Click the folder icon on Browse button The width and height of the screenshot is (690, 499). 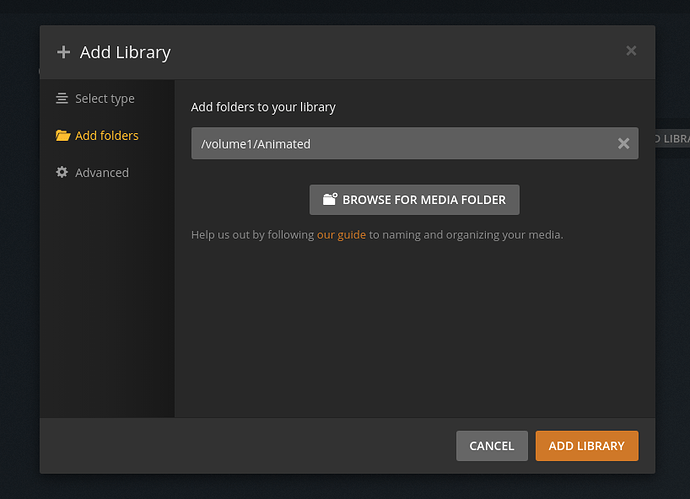point(330,199)
